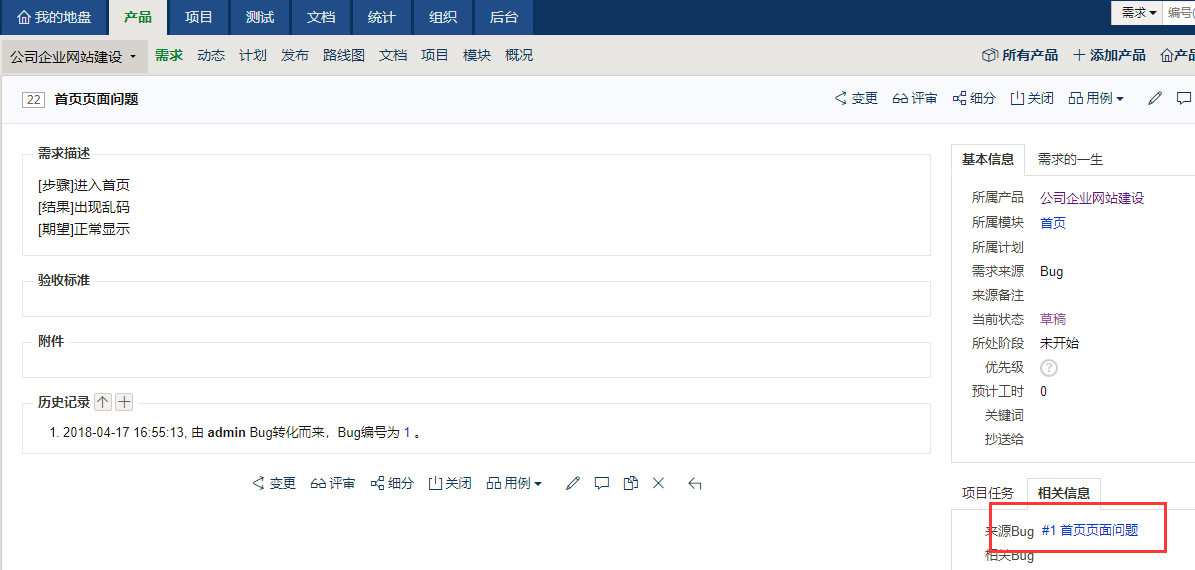Open source bug #1 首页页面问题 link

(x=1090, y=530)
